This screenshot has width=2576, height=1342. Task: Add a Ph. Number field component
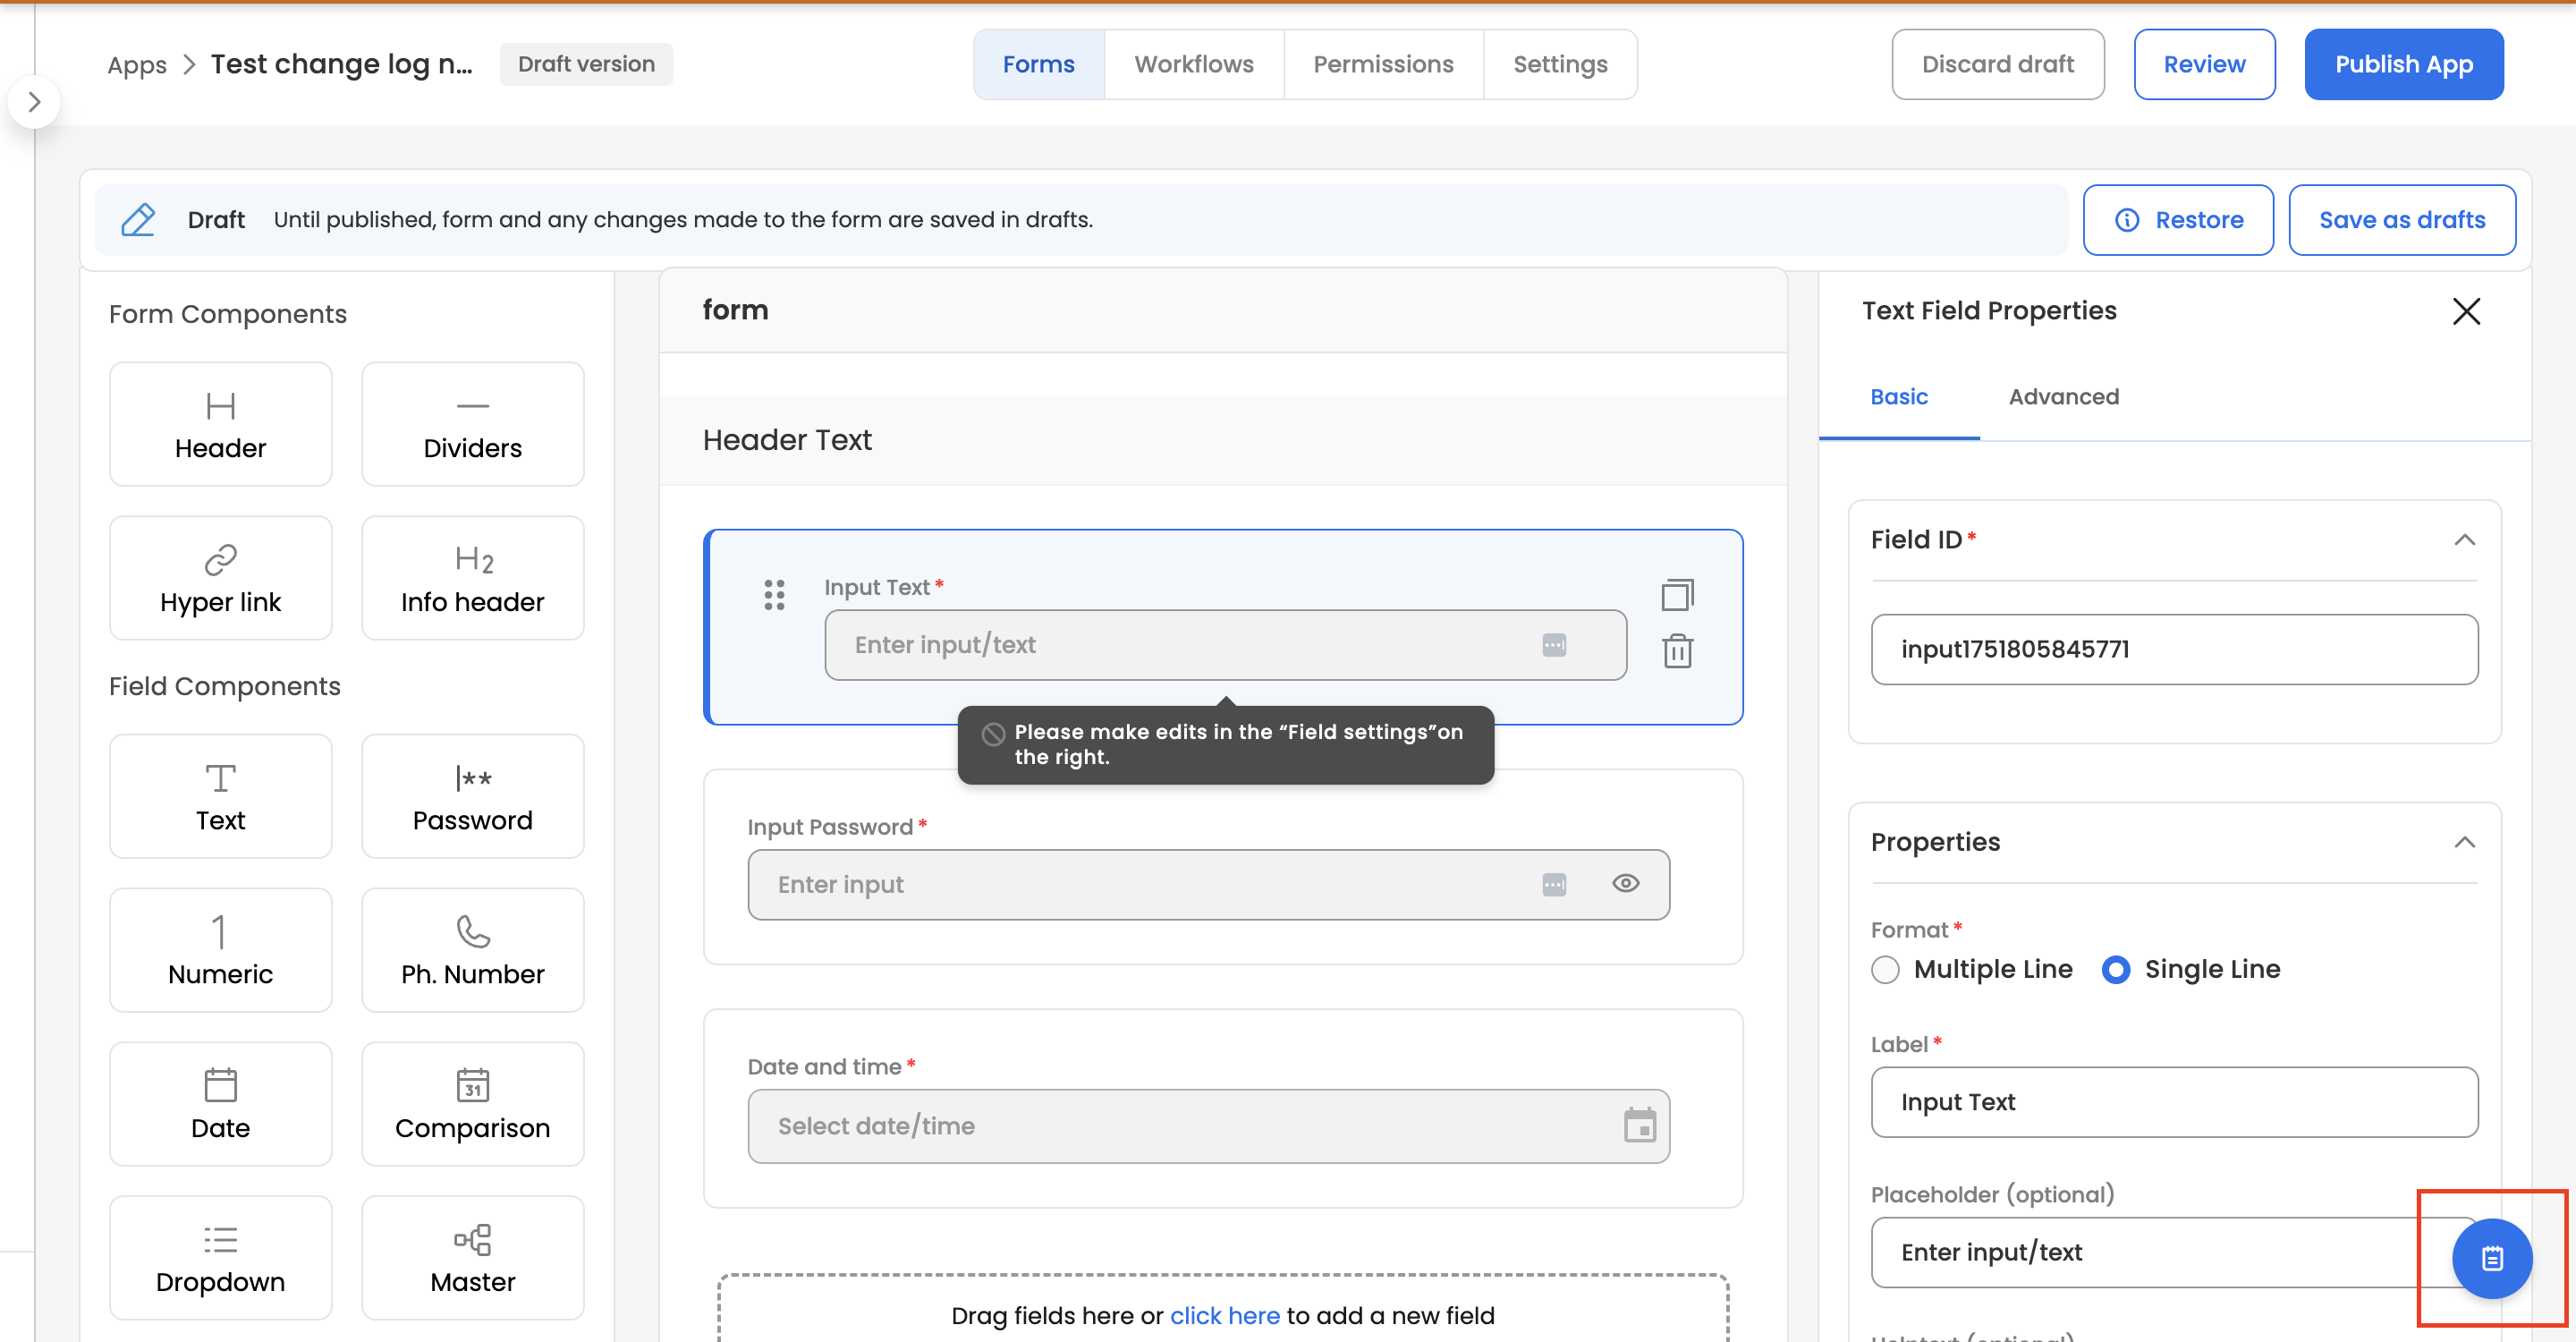coord(472,949)
